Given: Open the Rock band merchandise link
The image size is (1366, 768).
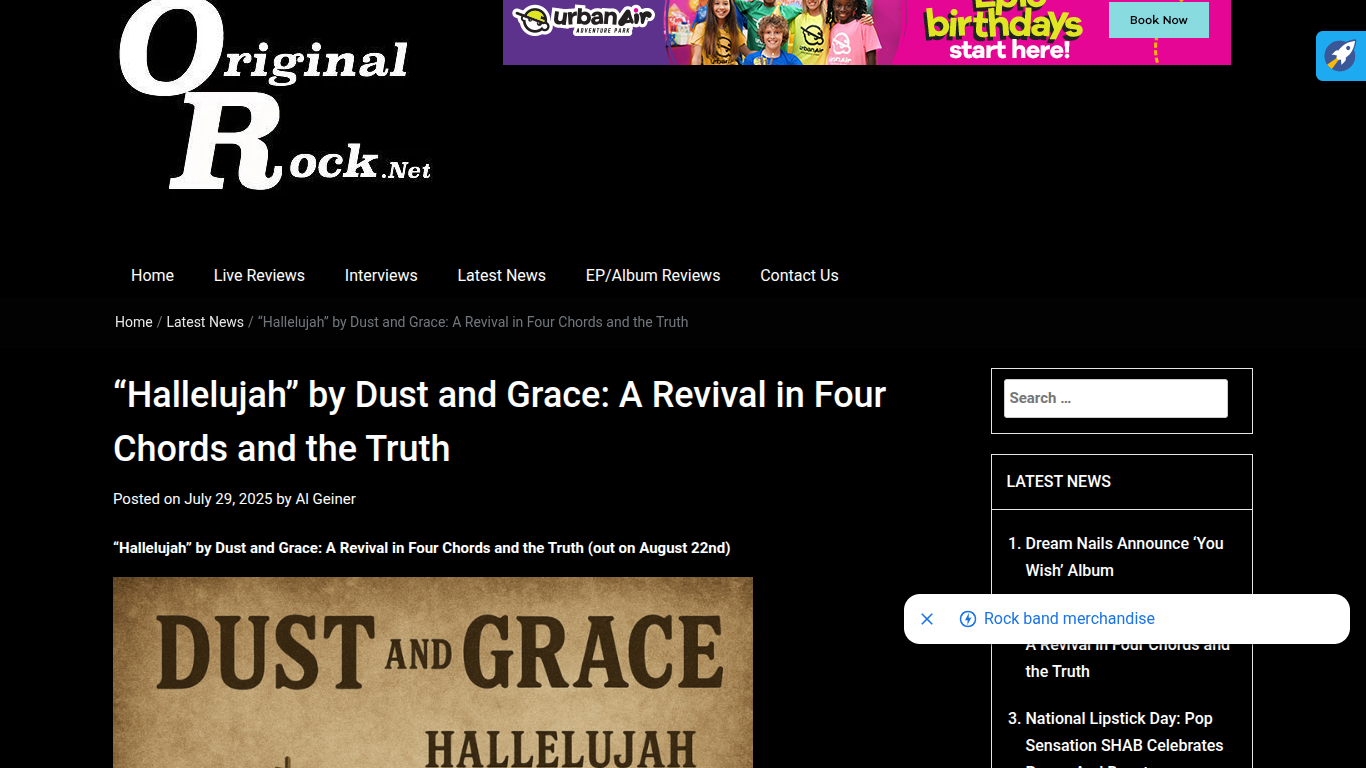Looking at the screenshot, I should point(1069,619).
